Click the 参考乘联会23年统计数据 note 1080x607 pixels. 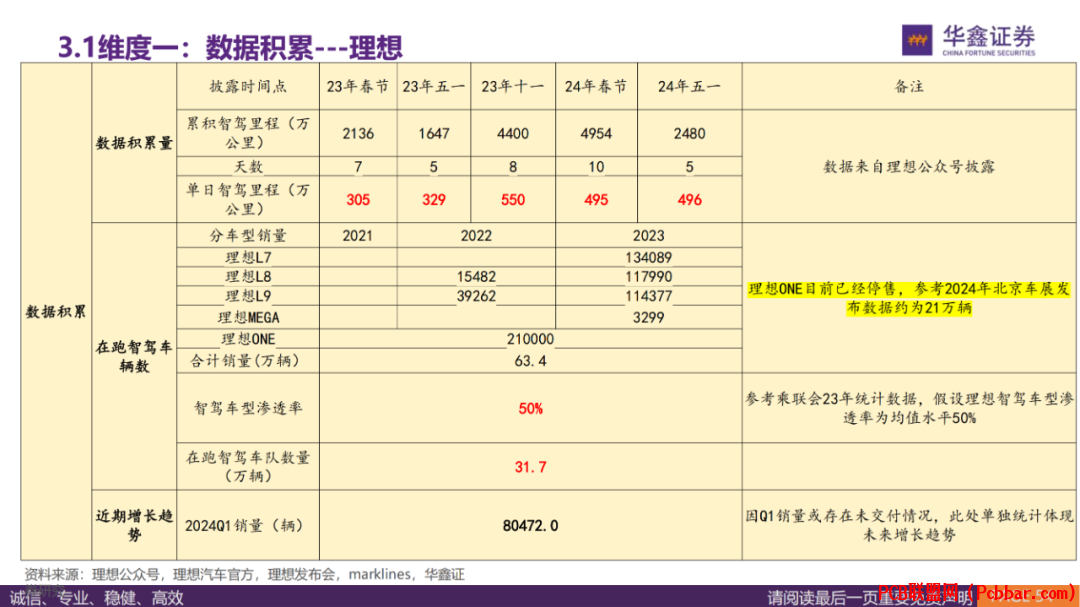pyautogui.click(x=909, y=408)
